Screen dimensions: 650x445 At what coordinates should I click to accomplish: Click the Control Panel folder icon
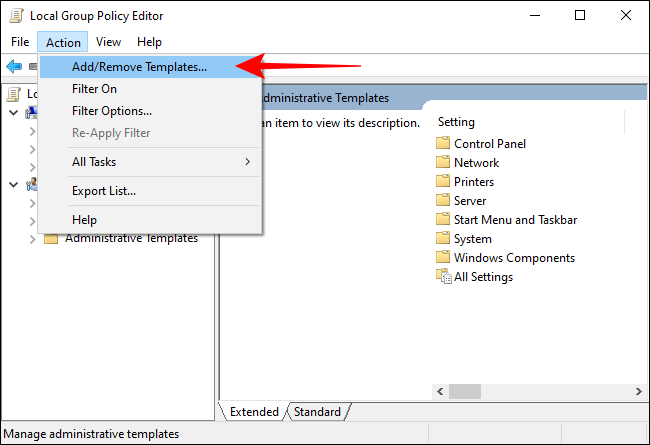click(443, 143)
